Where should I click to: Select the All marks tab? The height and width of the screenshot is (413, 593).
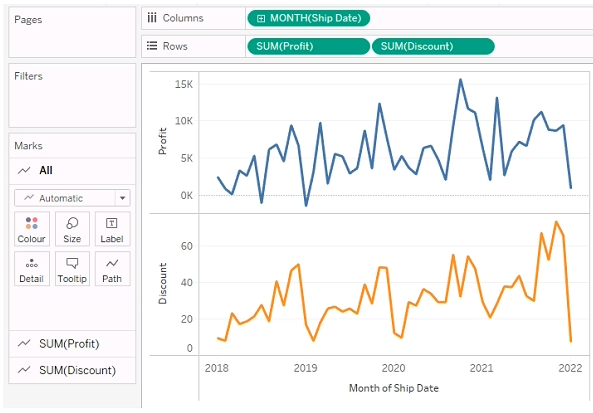(x=72, y=171)
